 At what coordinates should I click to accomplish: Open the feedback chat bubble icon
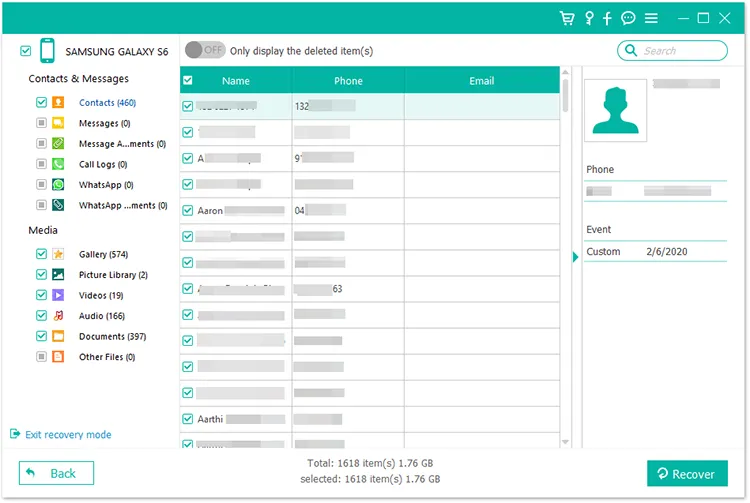(628, 18)
